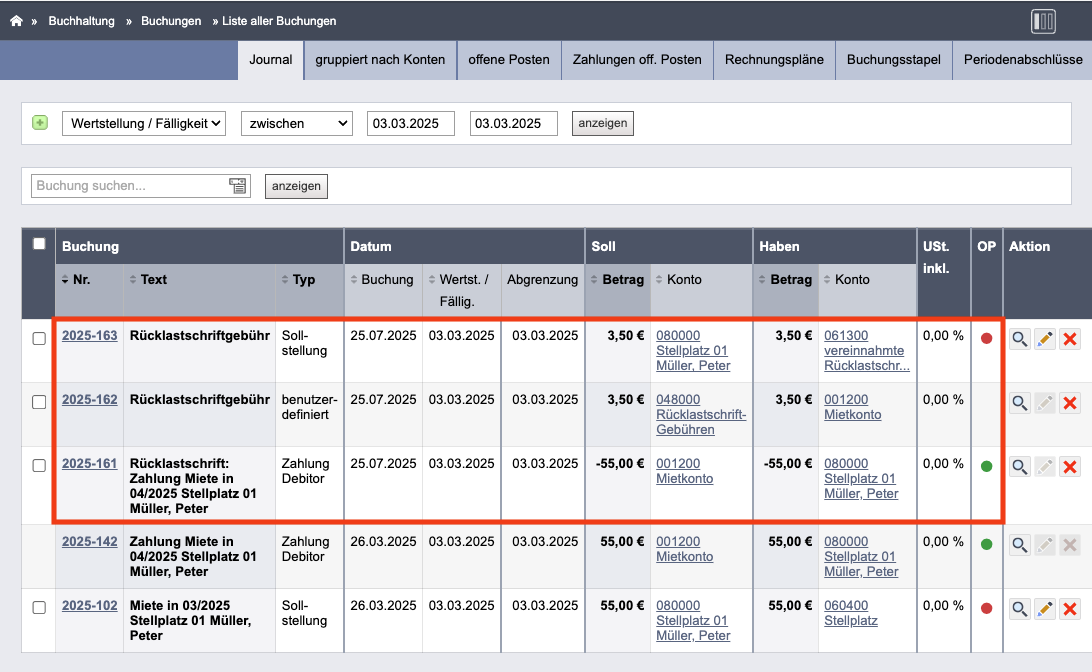Click greyed delete X for booking 2025-142

[x=1070, y=545]
